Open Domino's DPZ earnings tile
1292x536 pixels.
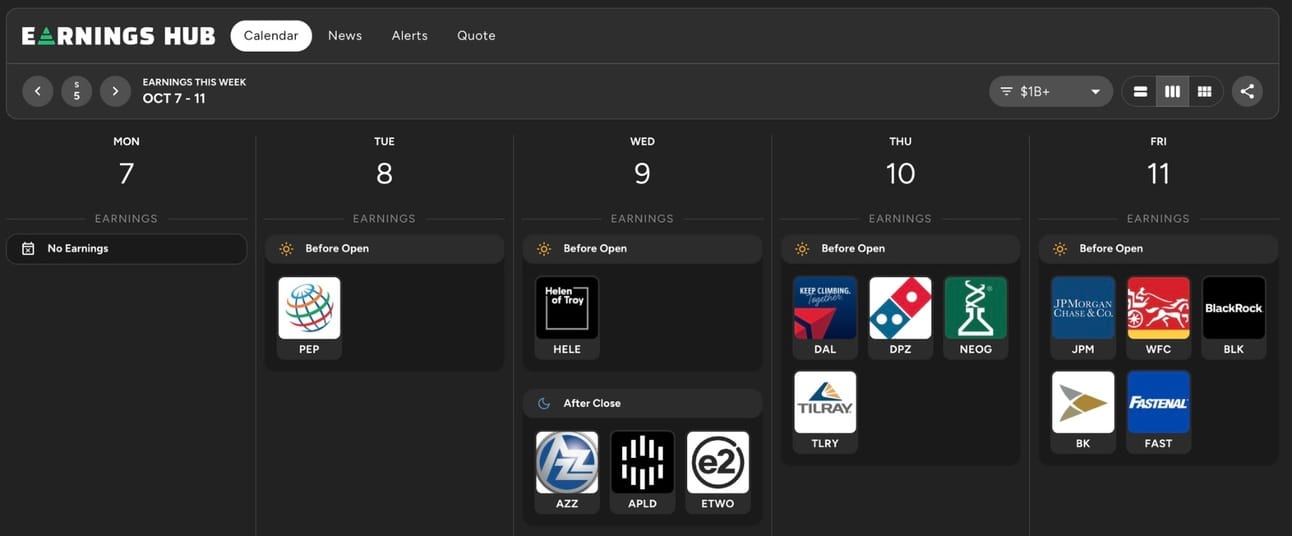900,317
